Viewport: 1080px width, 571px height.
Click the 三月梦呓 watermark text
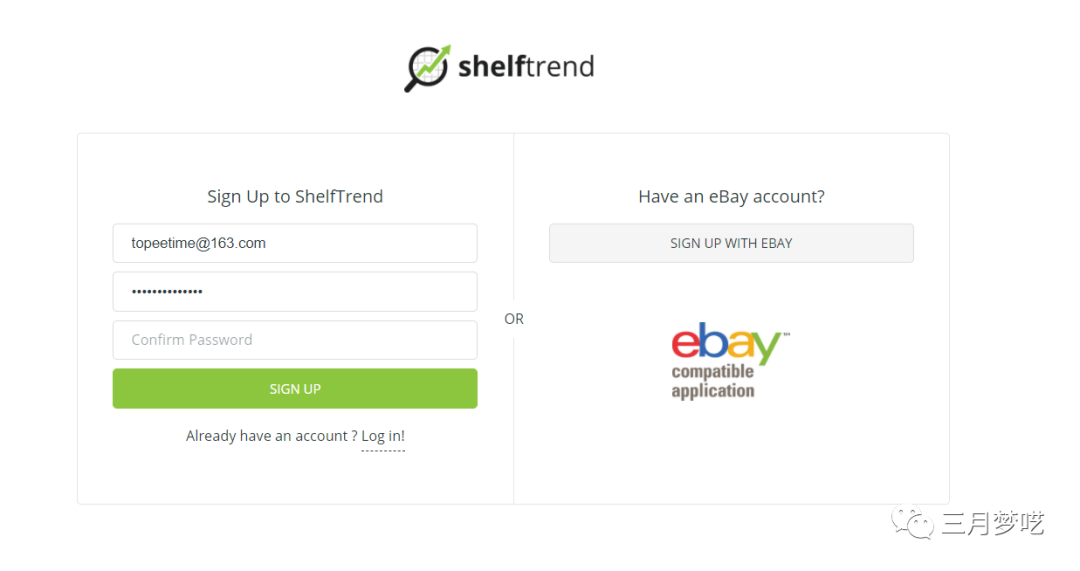(992, 523)
